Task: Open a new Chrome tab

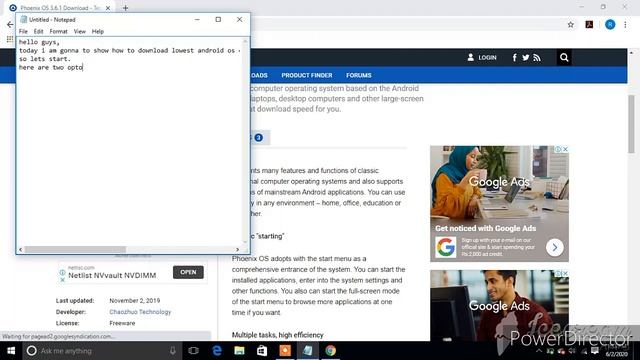Action: (x=125, y=8)
